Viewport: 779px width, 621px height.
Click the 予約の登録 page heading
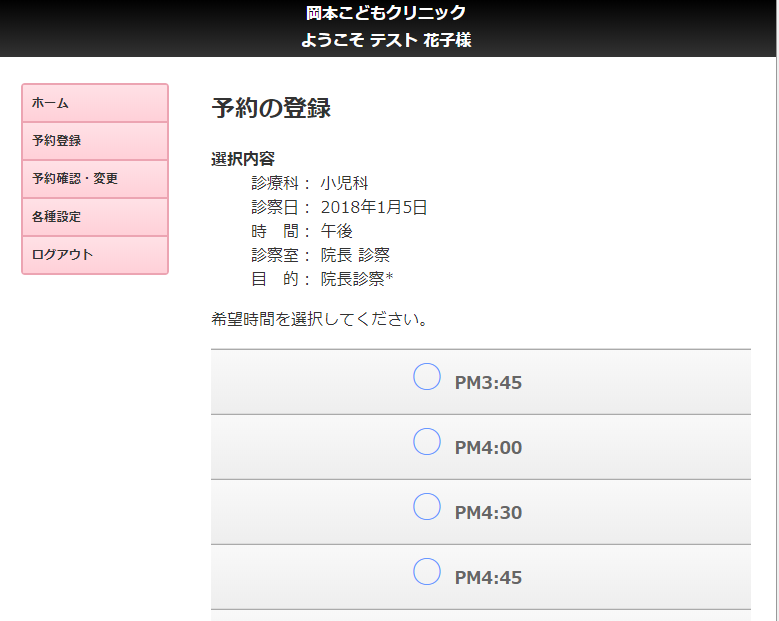[271, 109]
